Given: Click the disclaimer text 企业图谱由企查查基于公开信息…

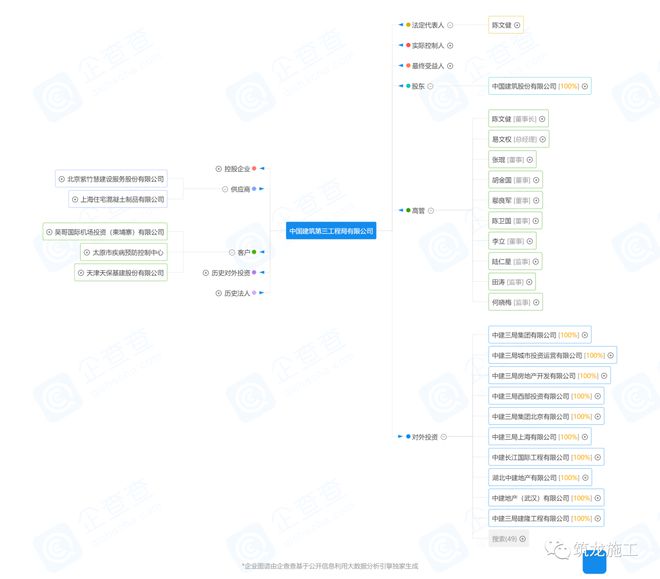Looking at the screenshot, I should coord(330,566).
